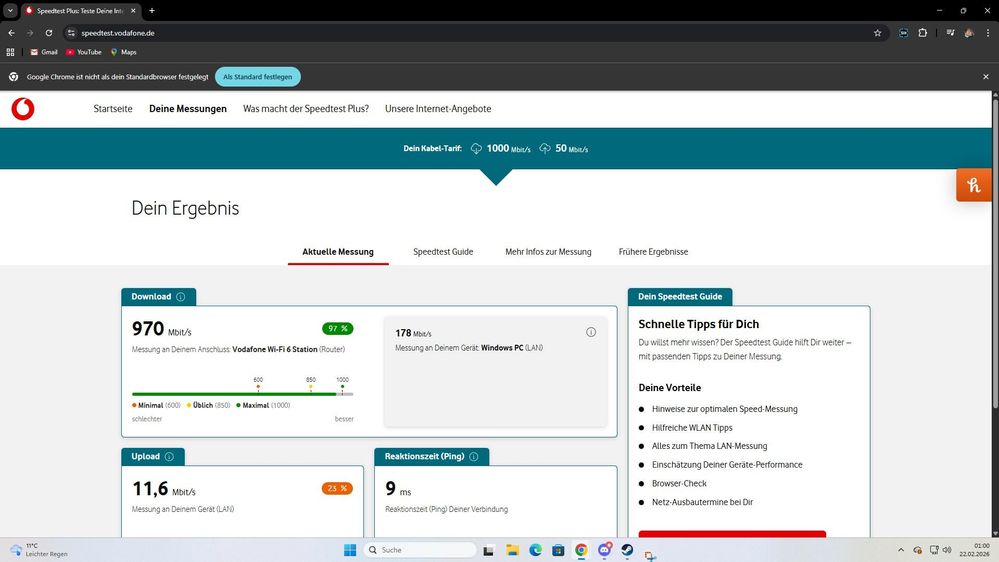Select the Aktuelle Messung tab

[338, 252]
